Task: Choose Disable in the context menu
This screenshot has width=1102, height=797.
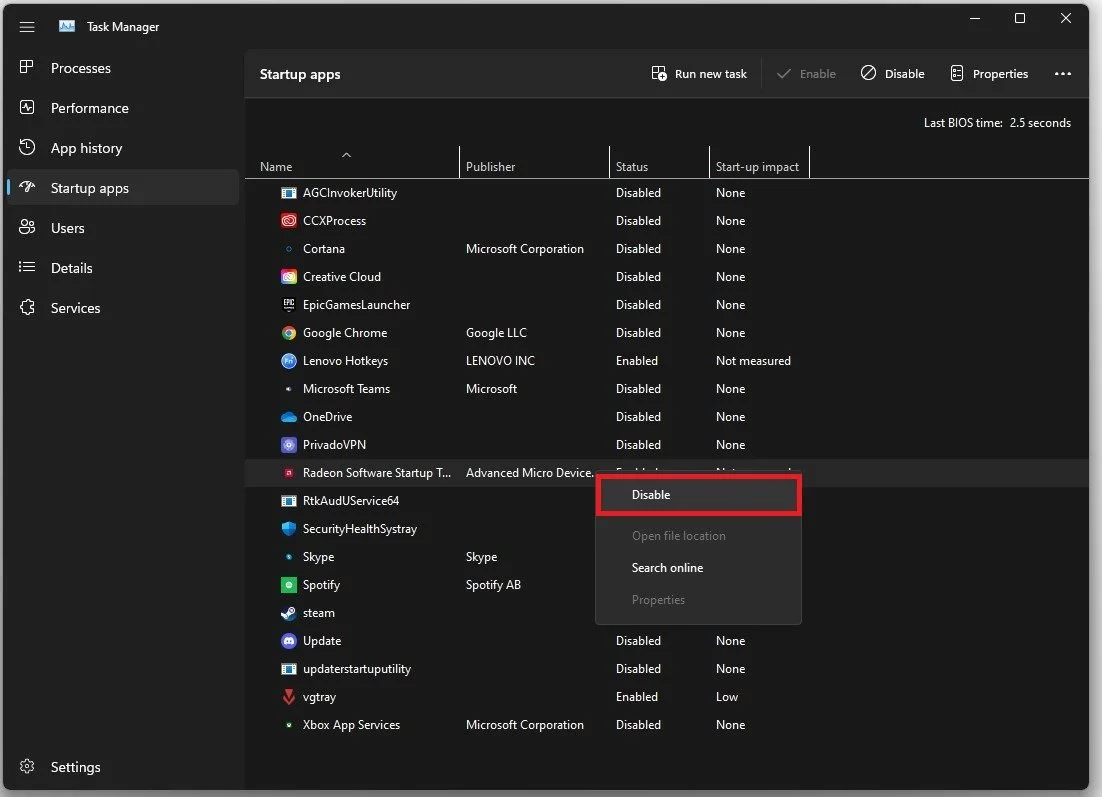Action: coord(698,495)
